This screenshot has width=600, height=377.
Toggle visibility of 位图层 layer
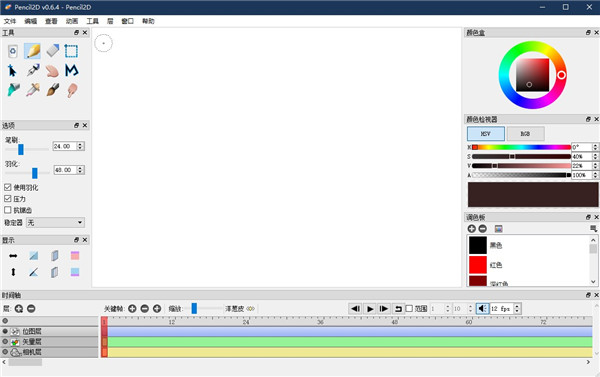[x=5, y=331]
